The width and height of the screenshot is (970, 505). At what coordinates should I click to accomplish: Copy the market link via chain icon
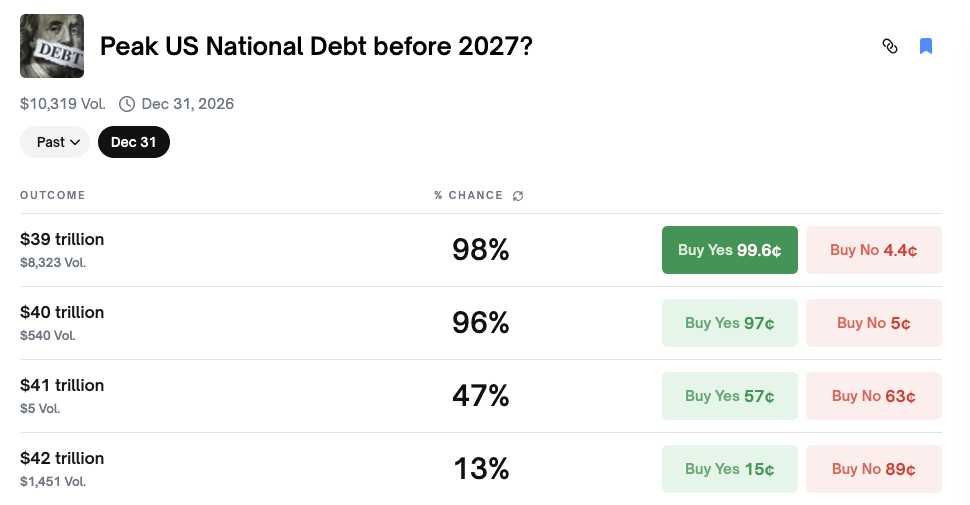890,46
